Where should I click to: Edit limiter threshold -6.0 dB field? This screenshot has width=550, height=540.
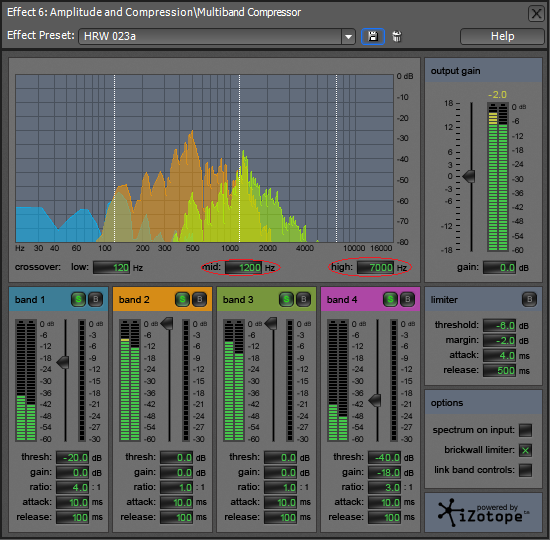coord(499,326)
